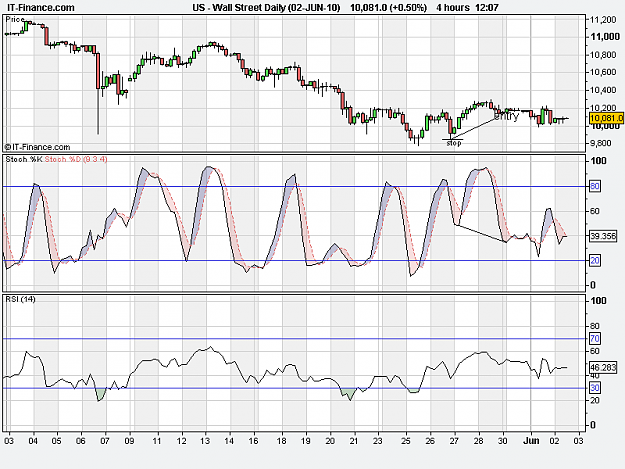Select the 23 date label on the time axis
The height and width of the screenshot is (469, 625).
[x=377, y=441]
